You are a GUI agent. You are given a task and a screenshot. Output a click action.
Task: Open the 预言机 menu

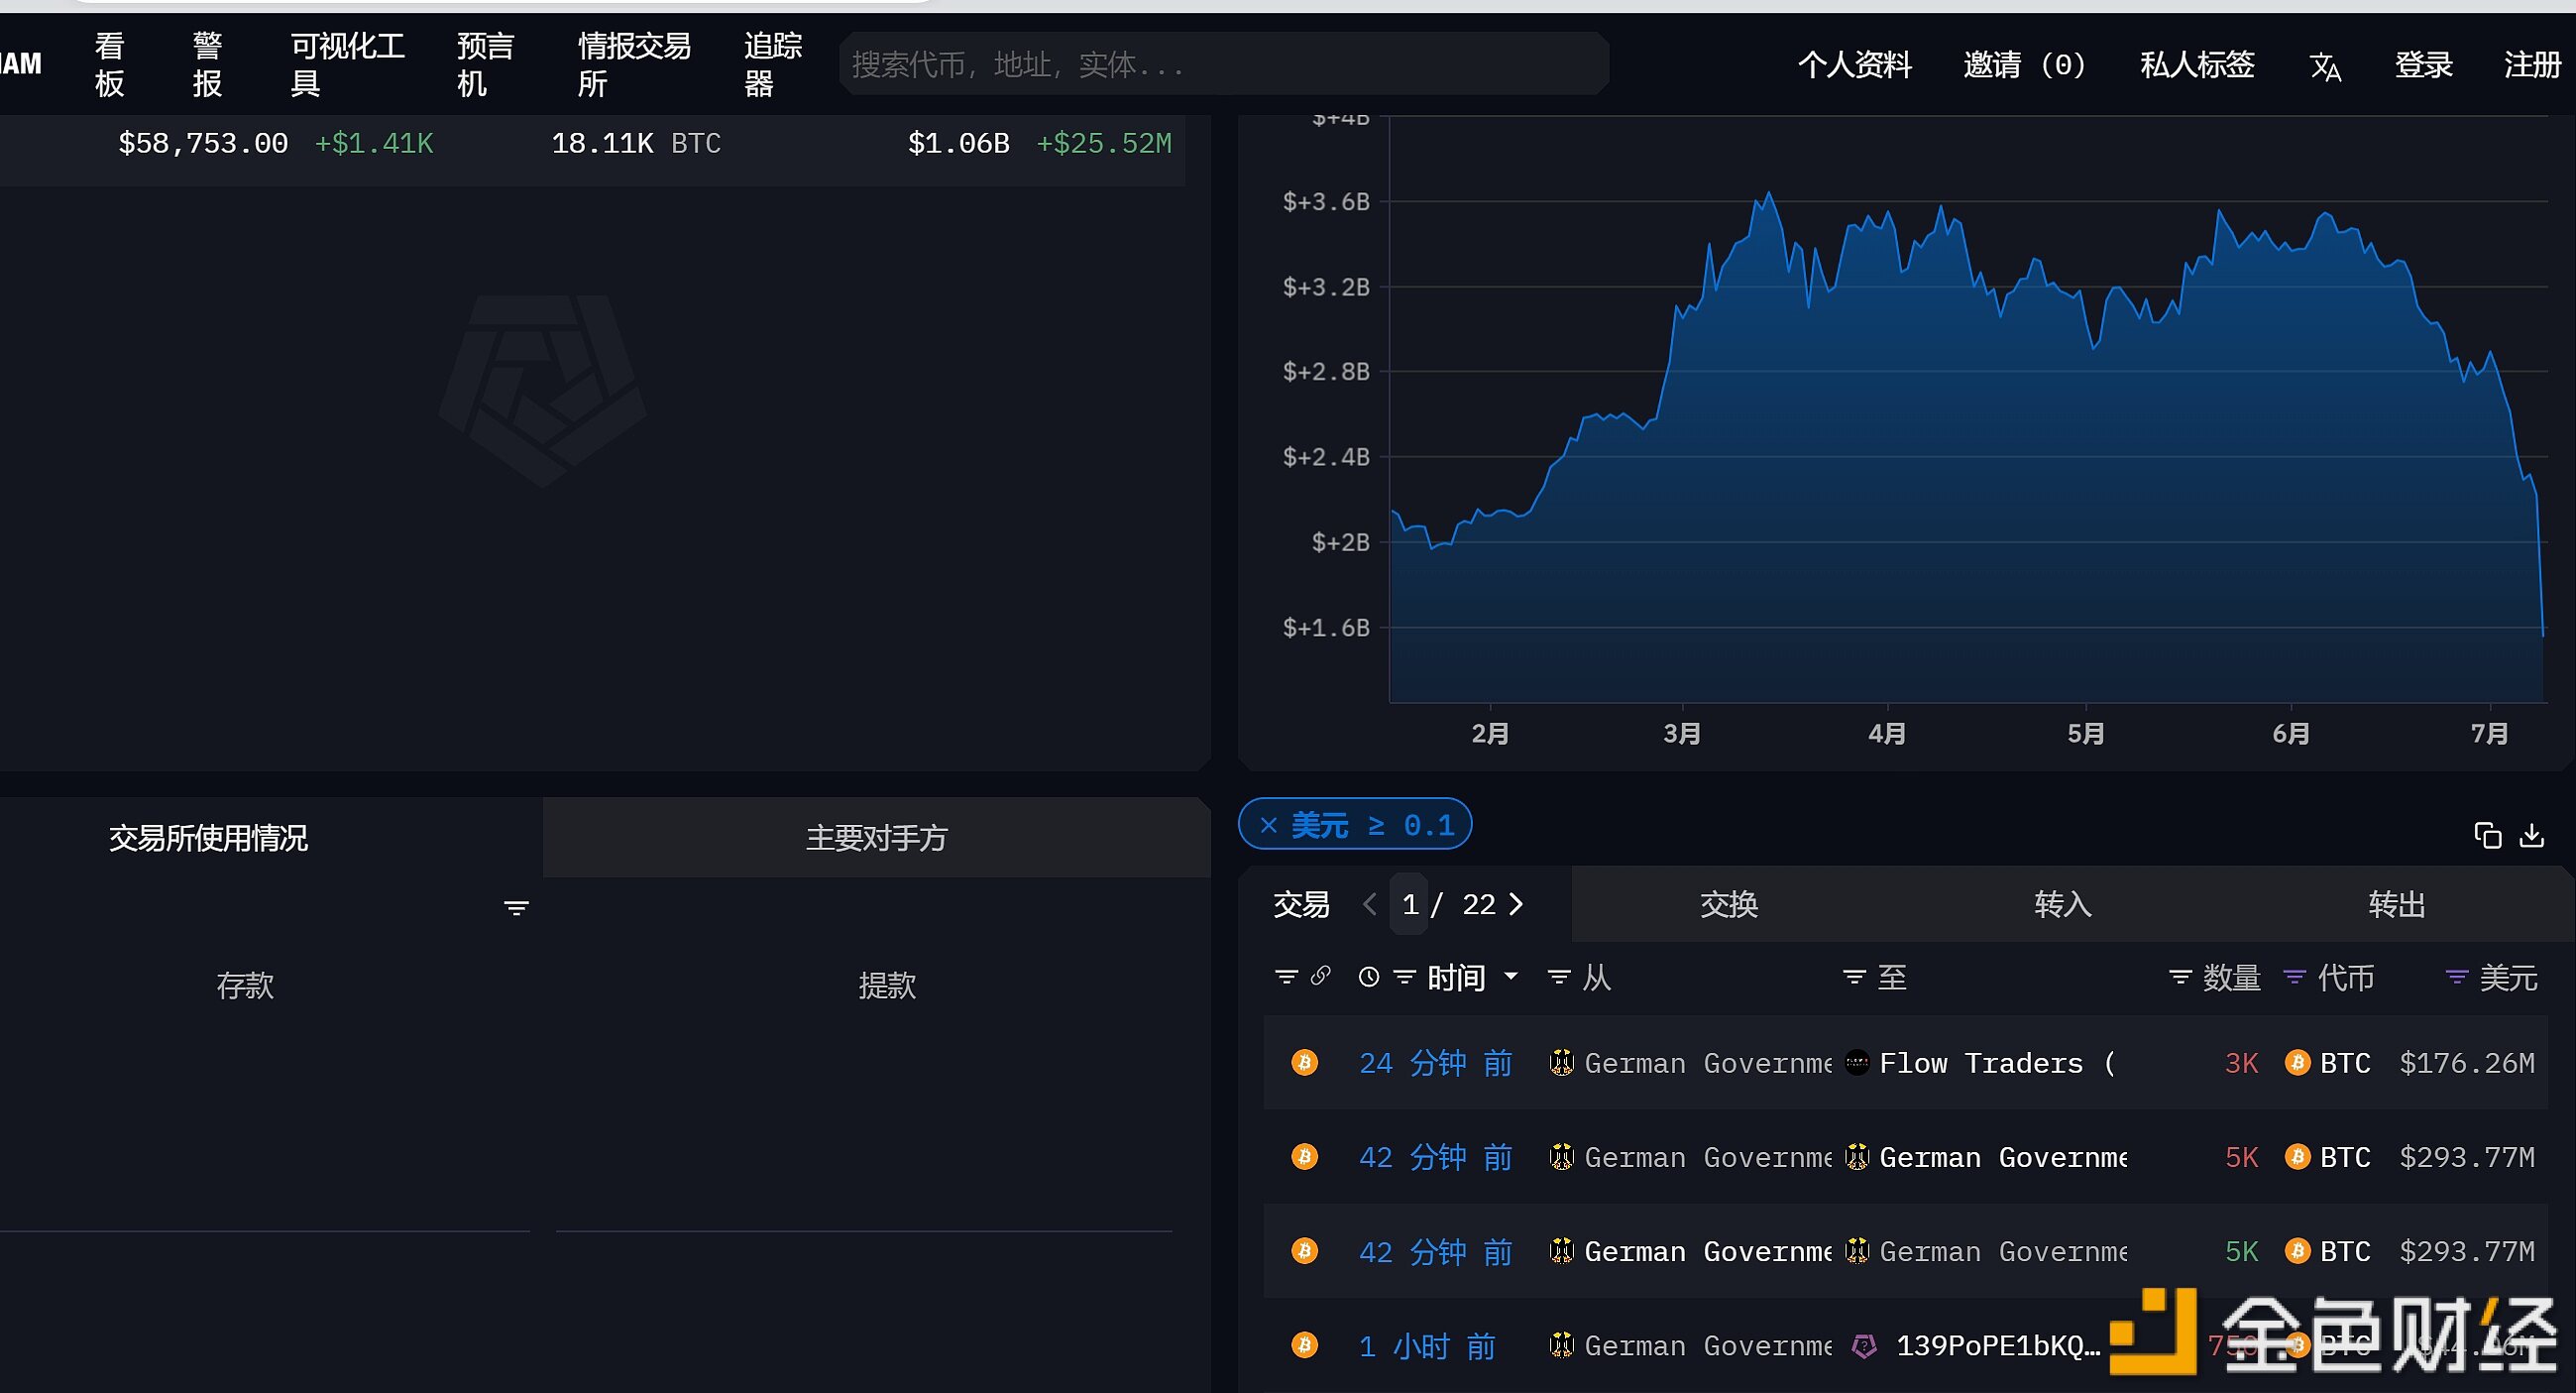(x=485, y=65)
